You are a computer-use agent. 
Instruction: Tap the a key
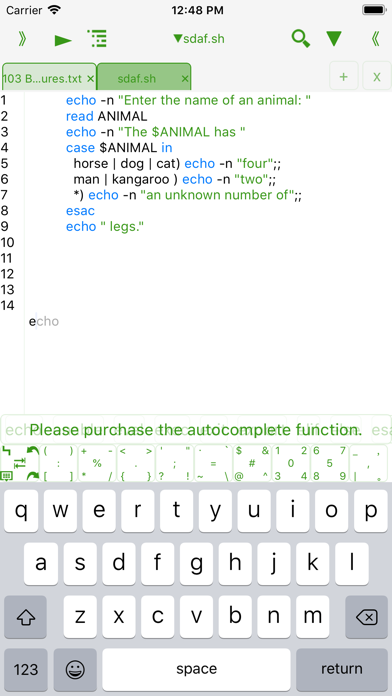tap(40, 564)
